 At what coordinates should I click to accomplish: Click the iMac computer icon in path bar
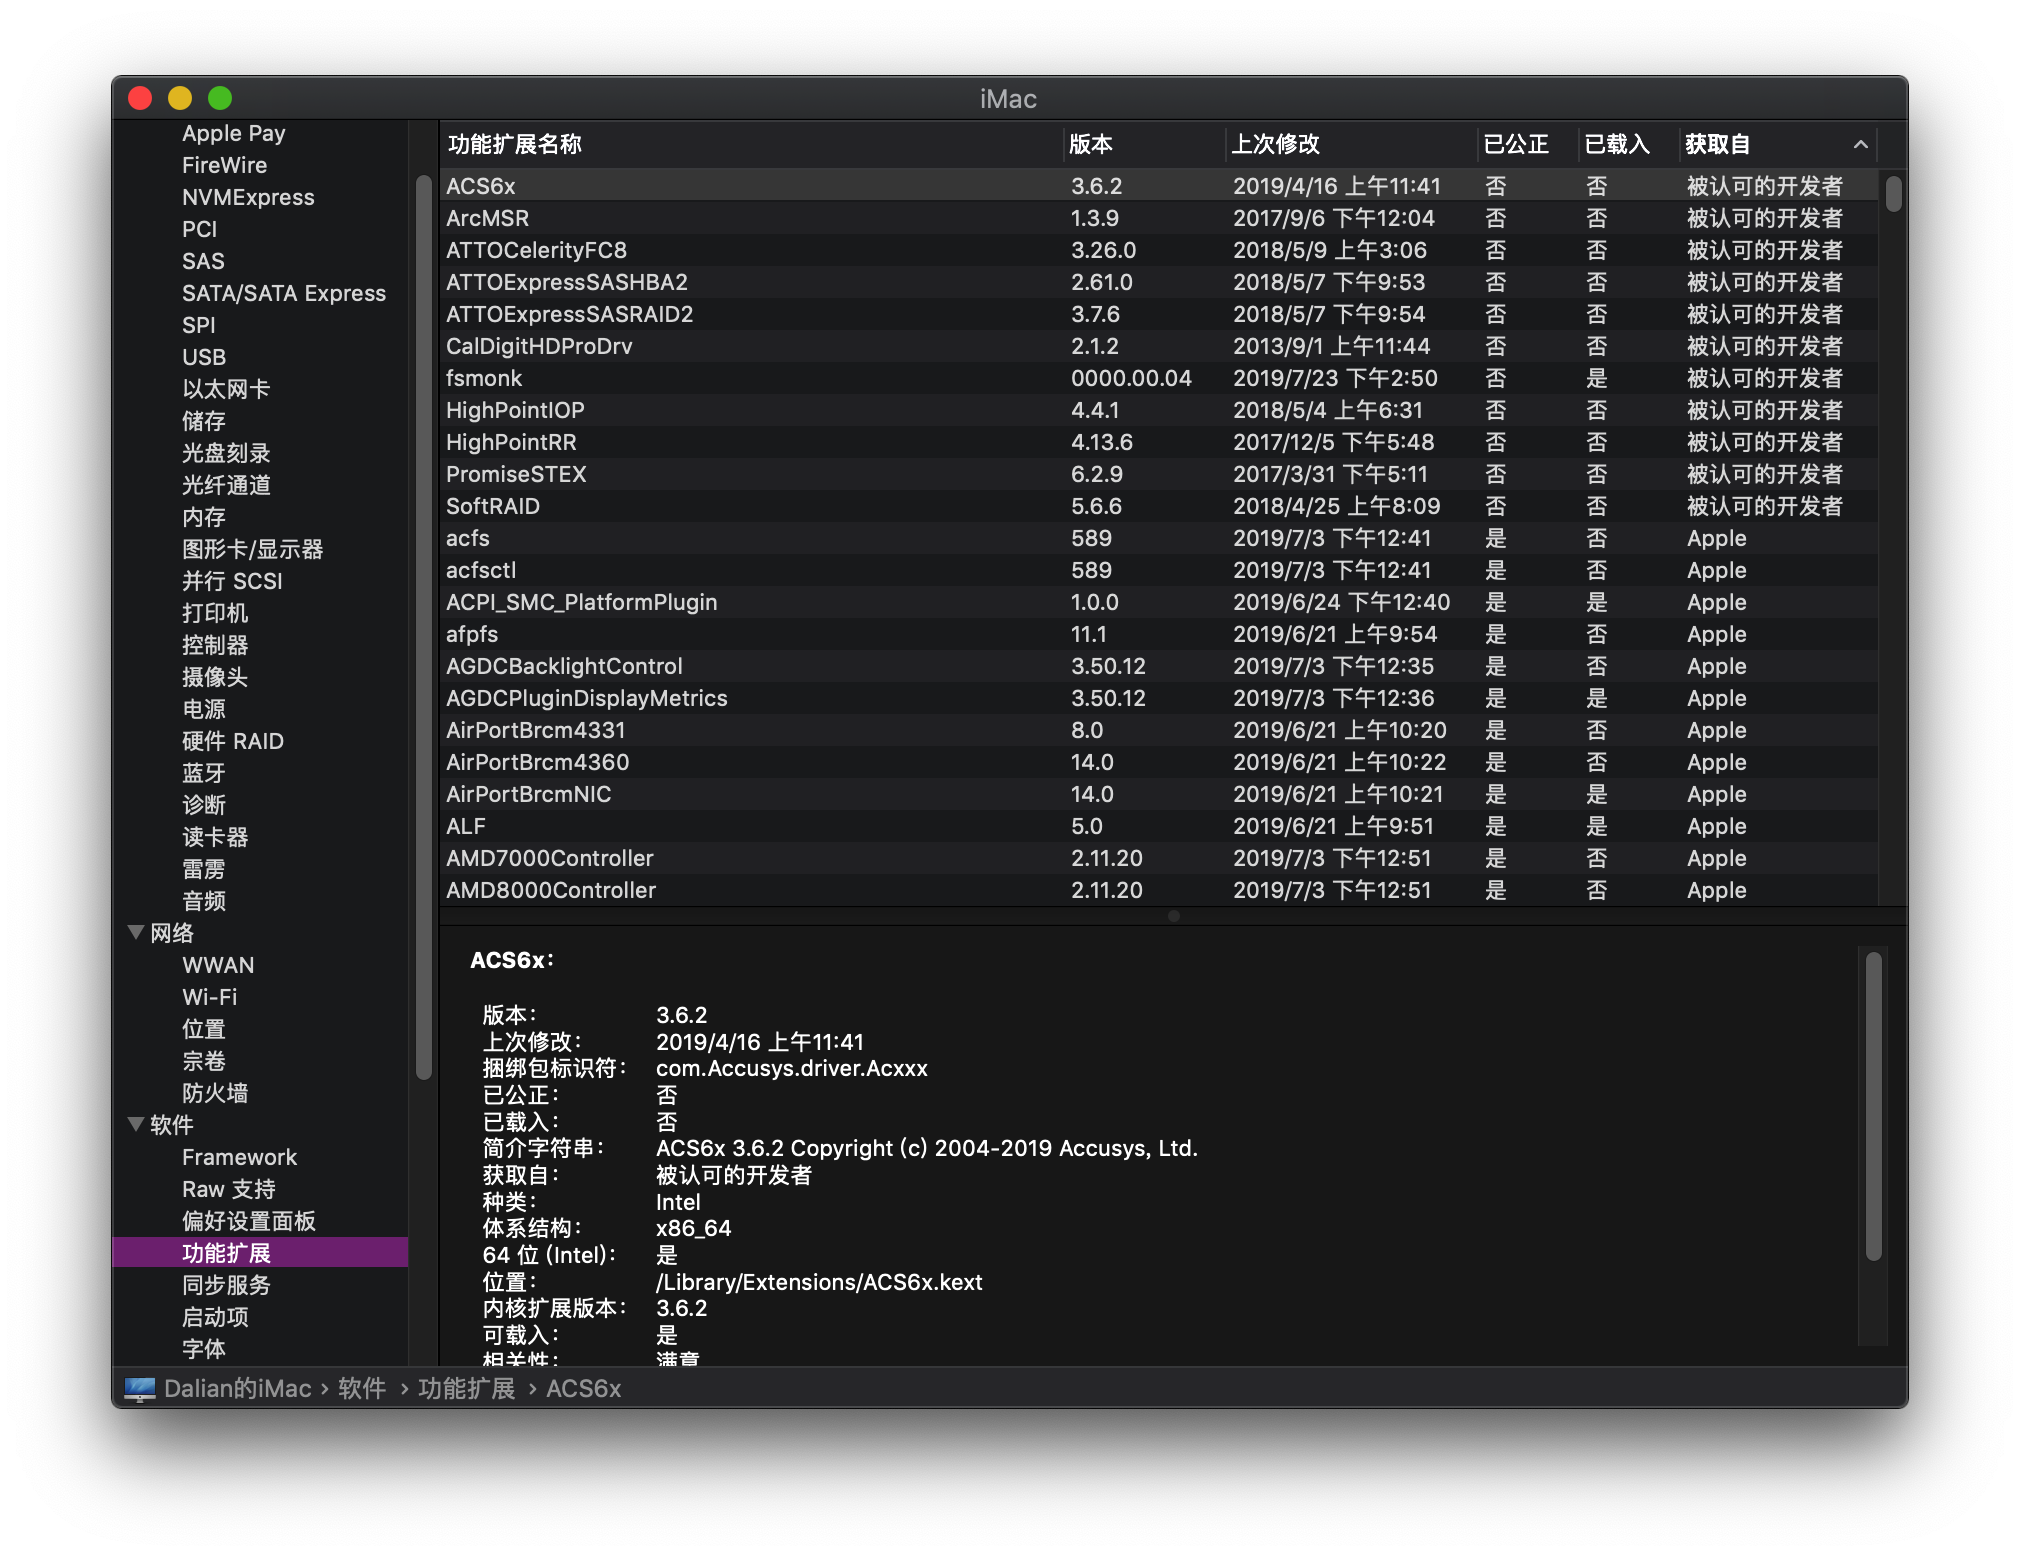click(x=140, y=1388)
